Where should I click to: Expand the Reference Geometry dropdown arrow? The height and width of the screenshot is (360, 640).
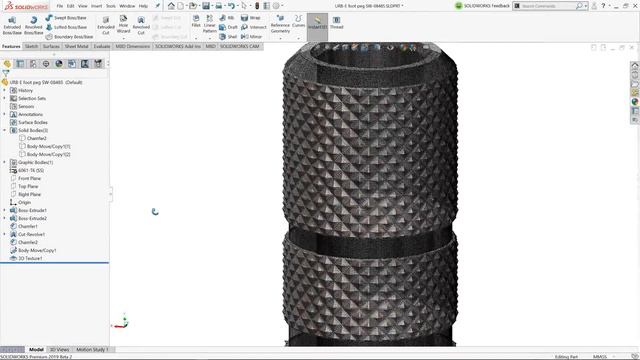(280, 38)
